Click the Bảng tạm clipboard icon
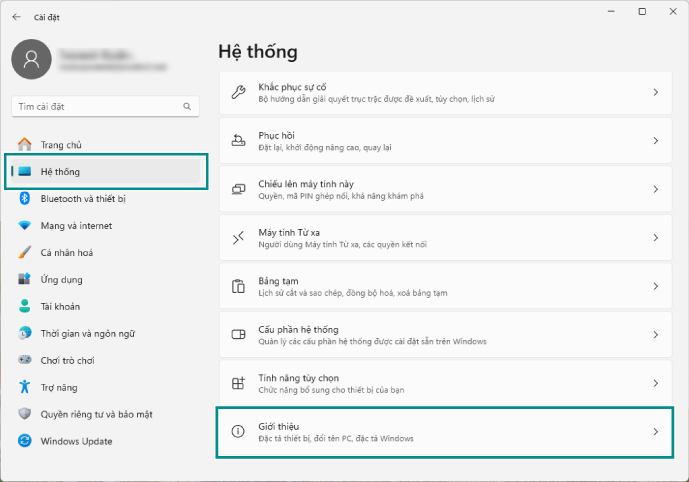Image resolution: width=689 pixels, height=482 pixels. coord(238,286)
